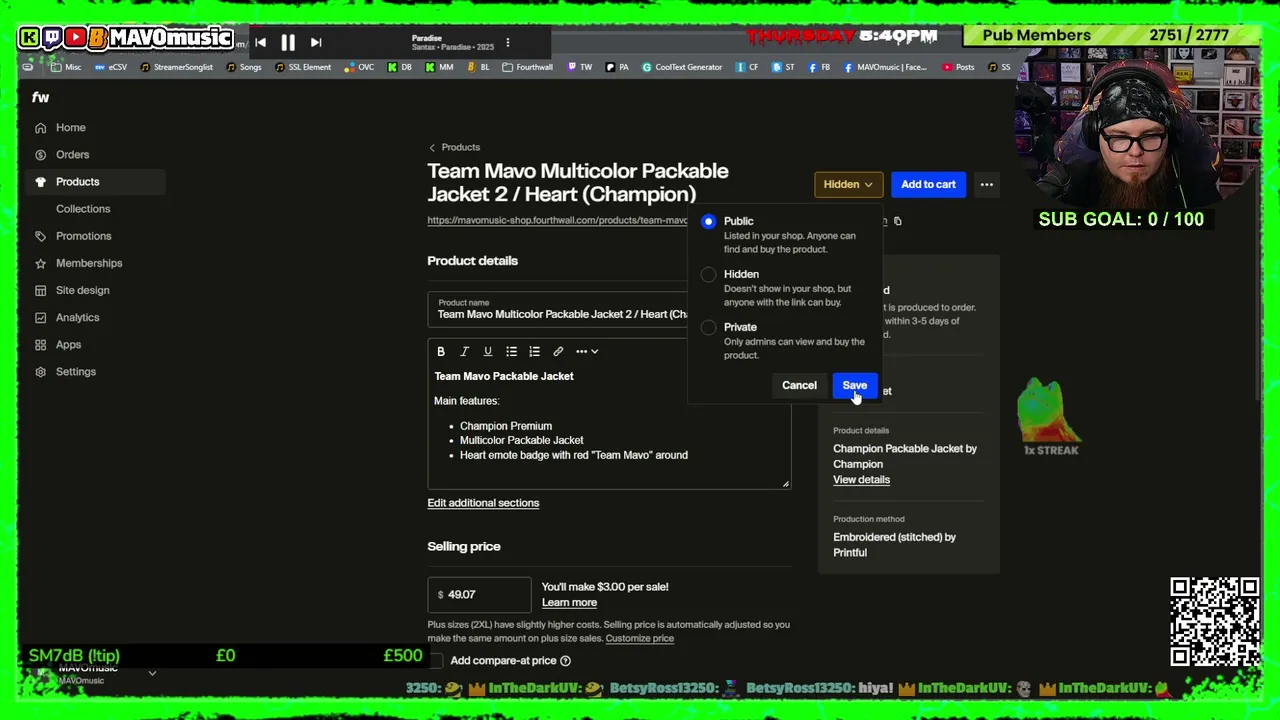Open the FB Facebook bookmark
The width and height of the screenshot is (1280, 720).
pyautogui.click(x=819, y=67)
